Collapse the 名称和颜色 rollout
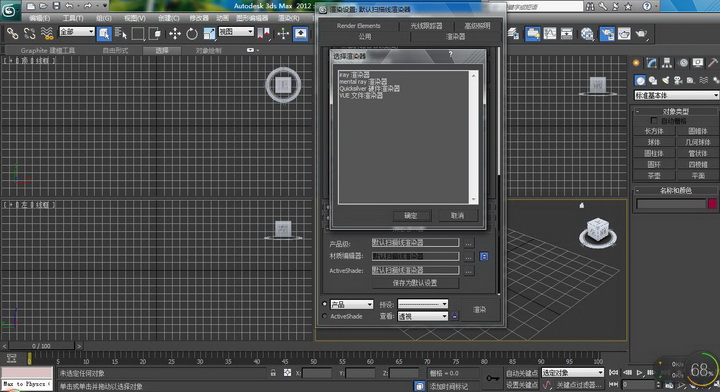The width and height of the screenshot is (720, 392). pyautogui.click(x=675, y=190)
